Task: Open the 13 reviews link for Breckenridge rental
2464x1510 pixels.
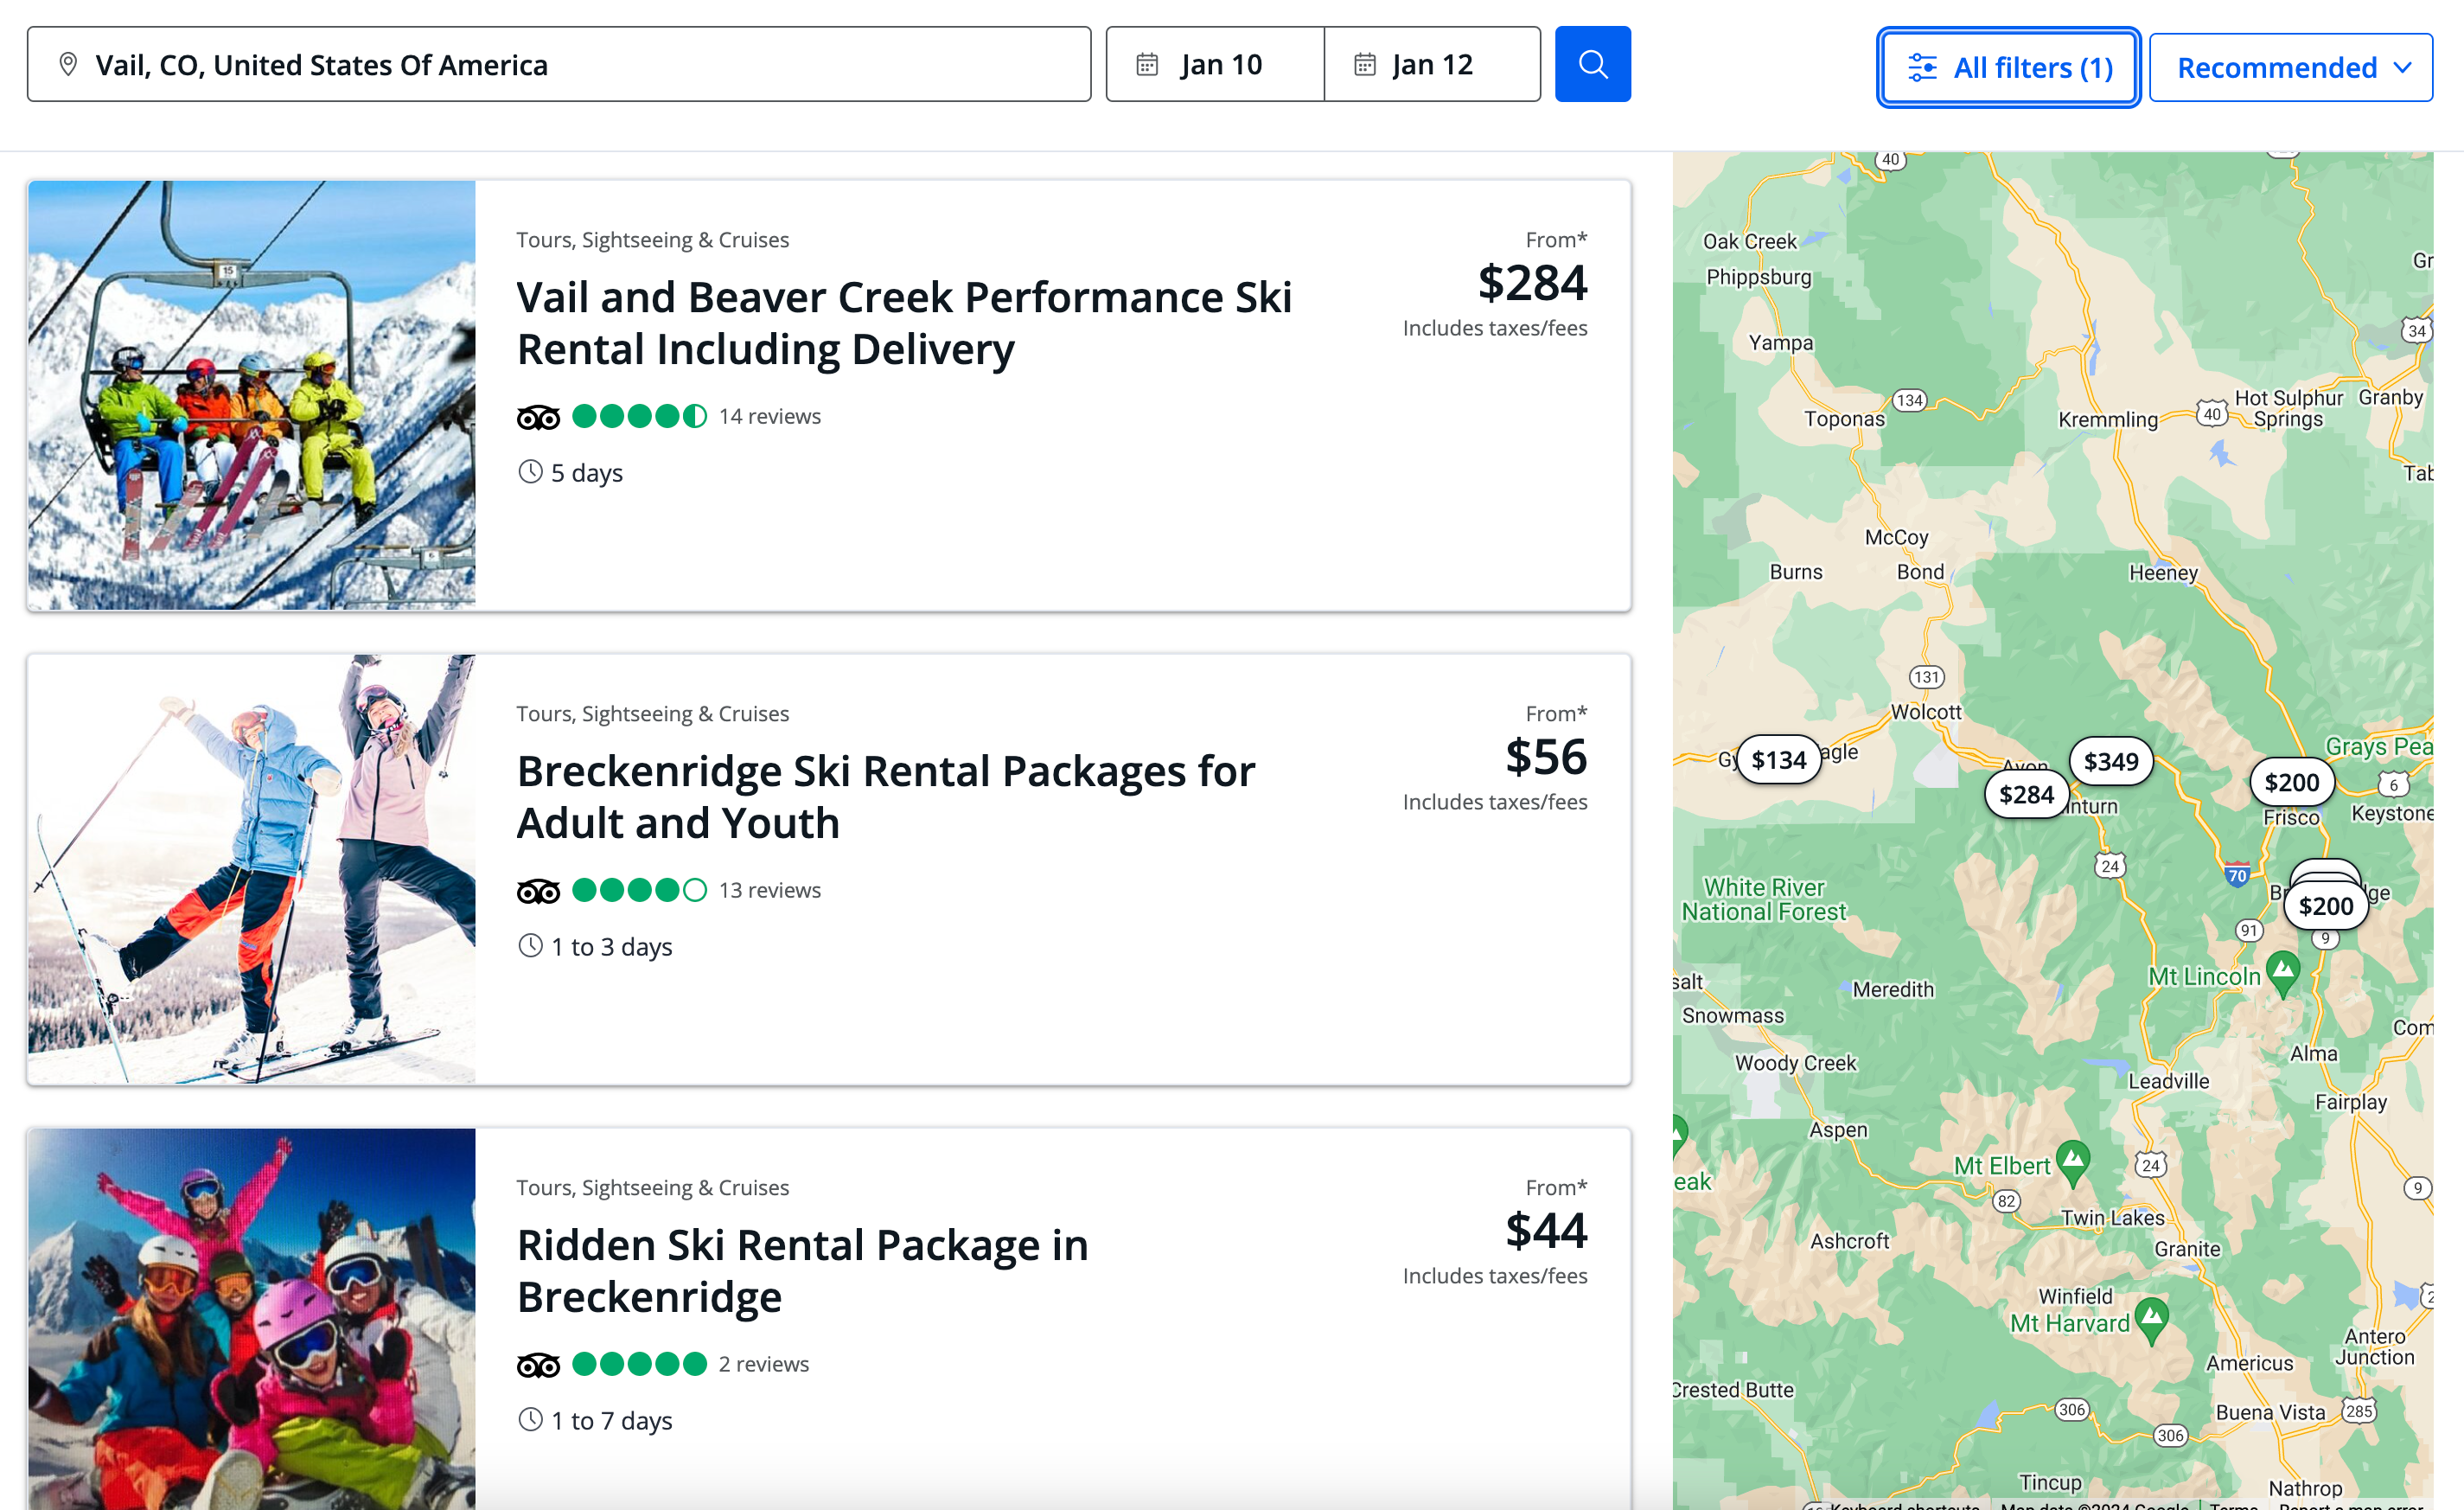Action: tap(769, 890)
